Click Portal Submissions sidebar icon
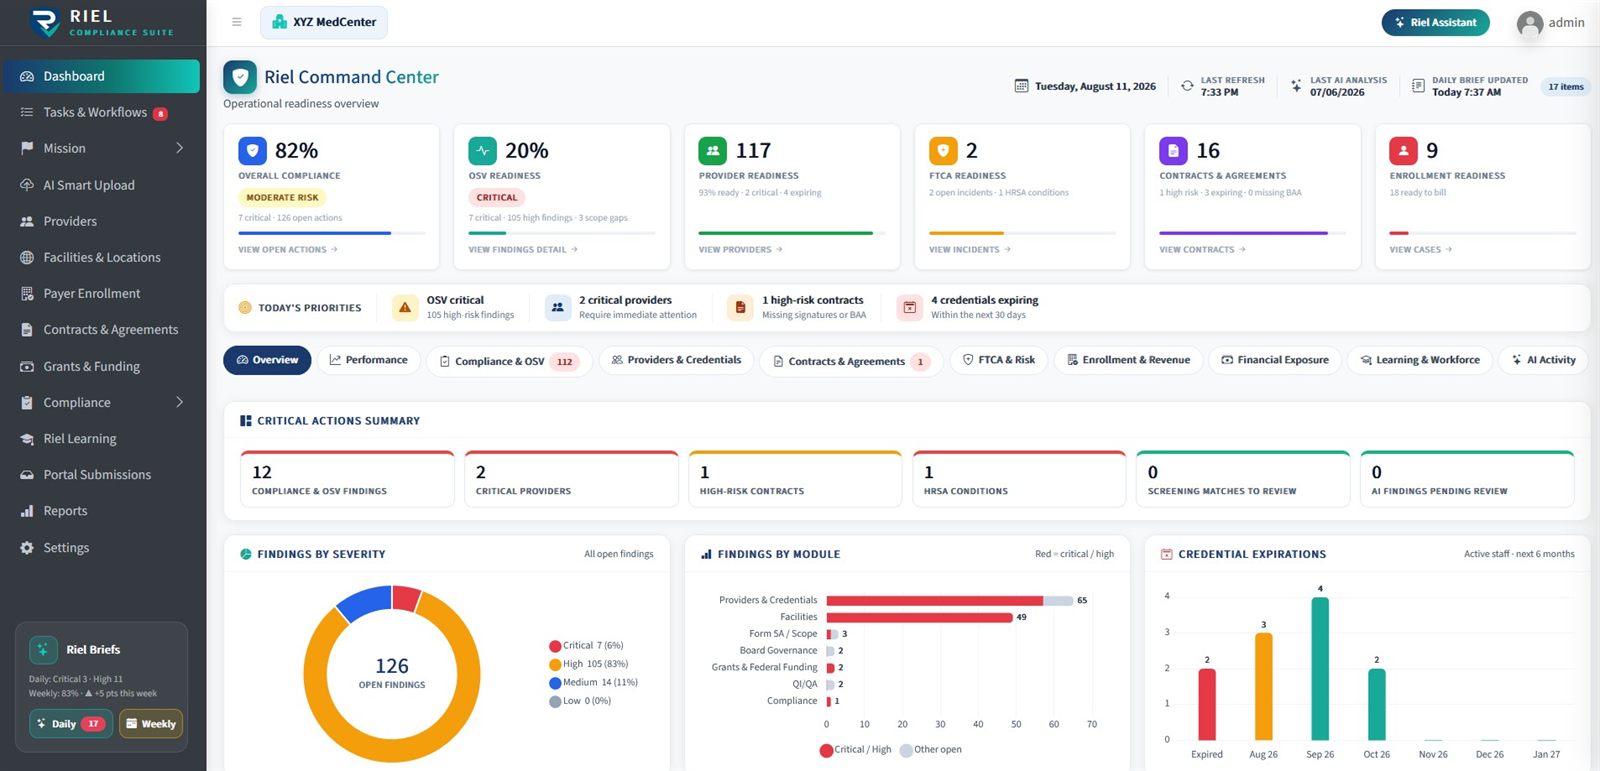The height and width of the screenshot is (771, 1600). [x=27, y=474]
